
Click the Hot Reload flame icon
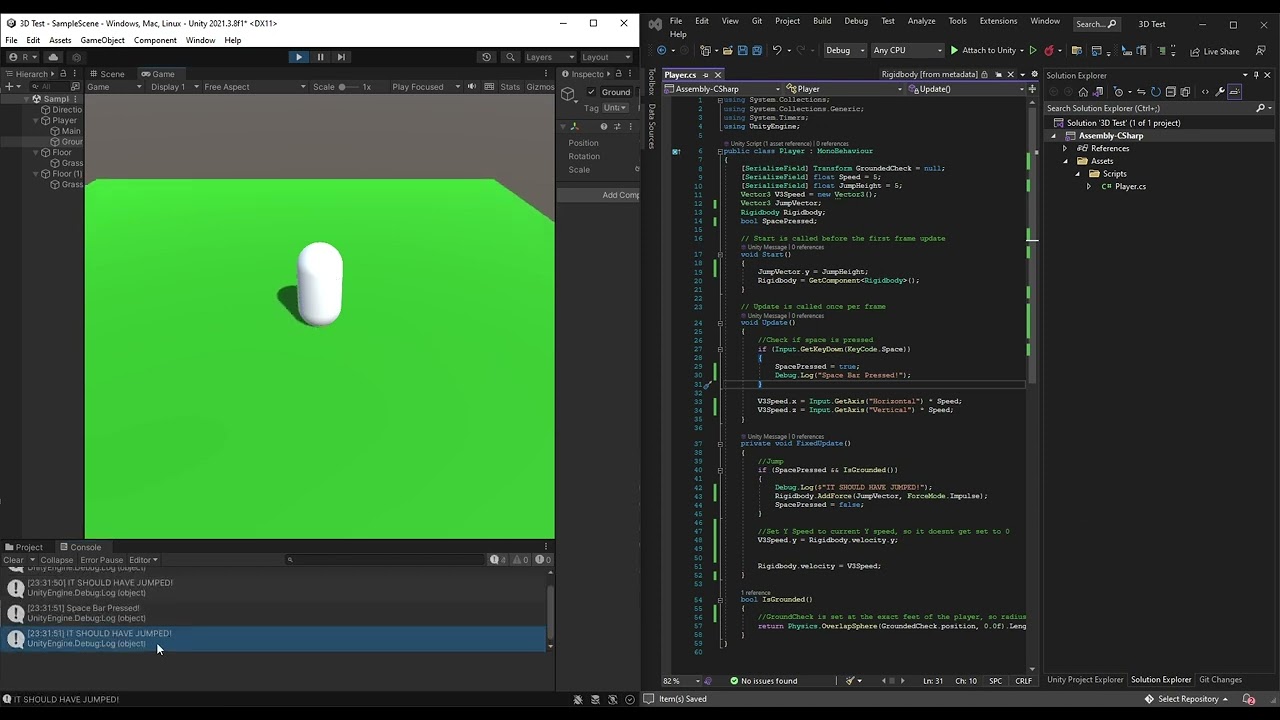1048,51
